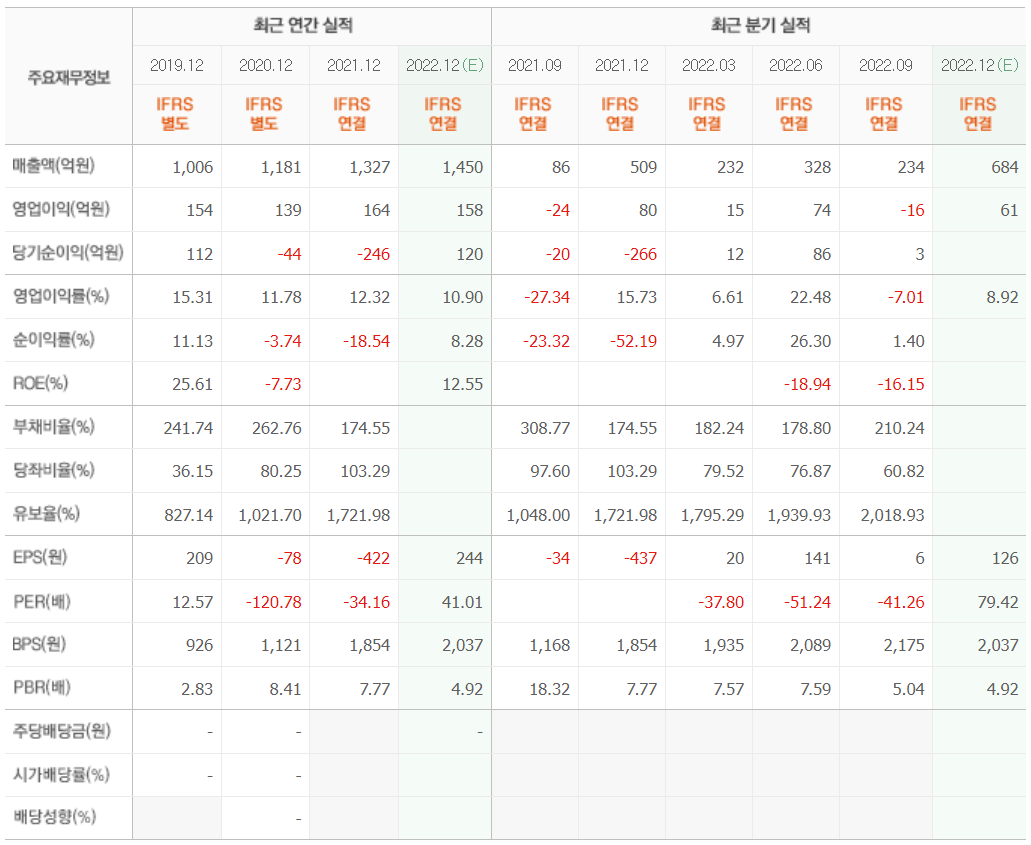Click the 2019.12 column header
This screenshot has width=1031, height=845.
(177, 65)
